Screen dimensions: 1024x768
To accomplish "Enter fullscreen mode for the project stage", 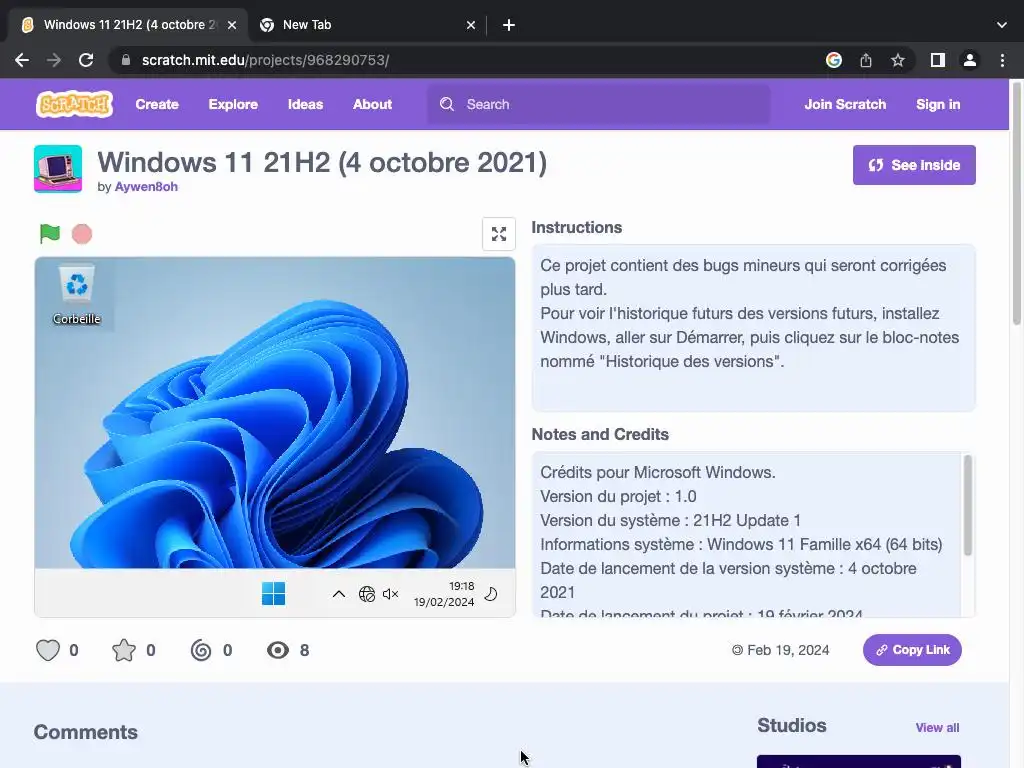I will [x=499, y=234].
